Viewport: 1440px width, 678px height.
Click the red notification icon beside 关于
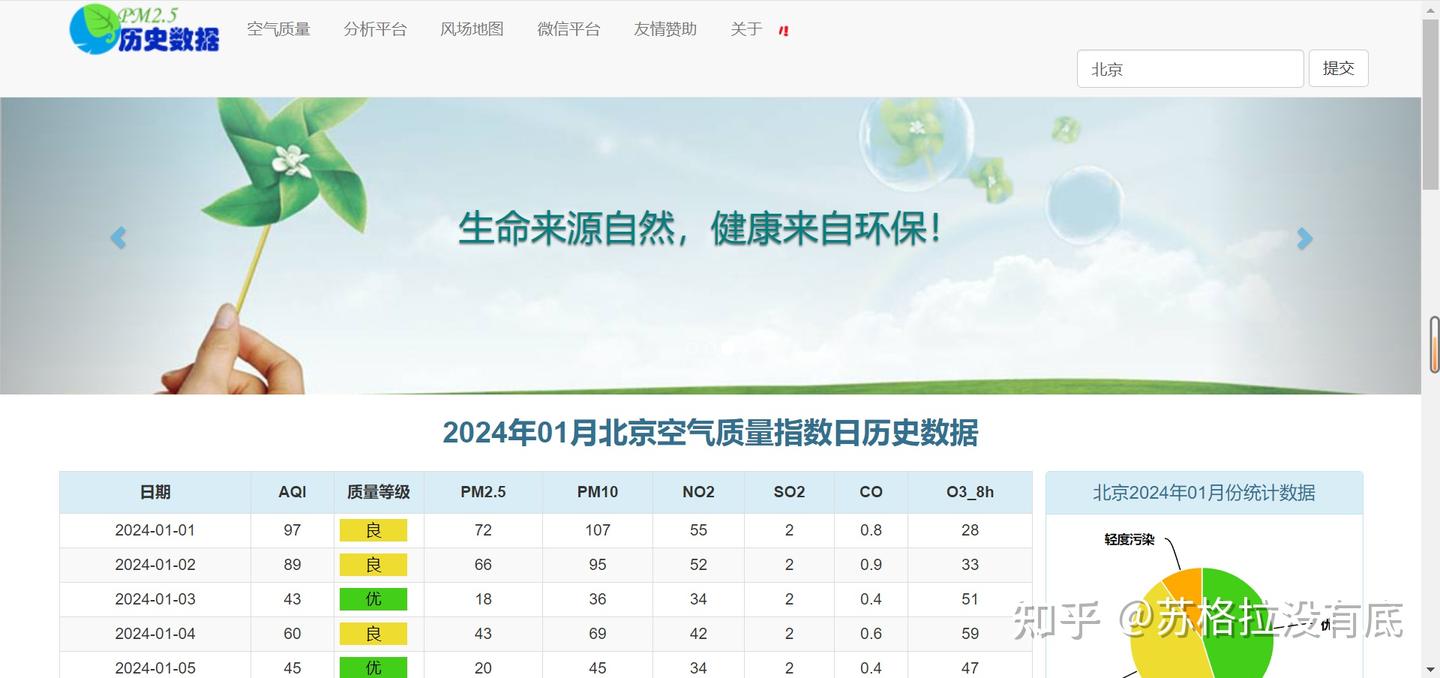tap(784, 30)
